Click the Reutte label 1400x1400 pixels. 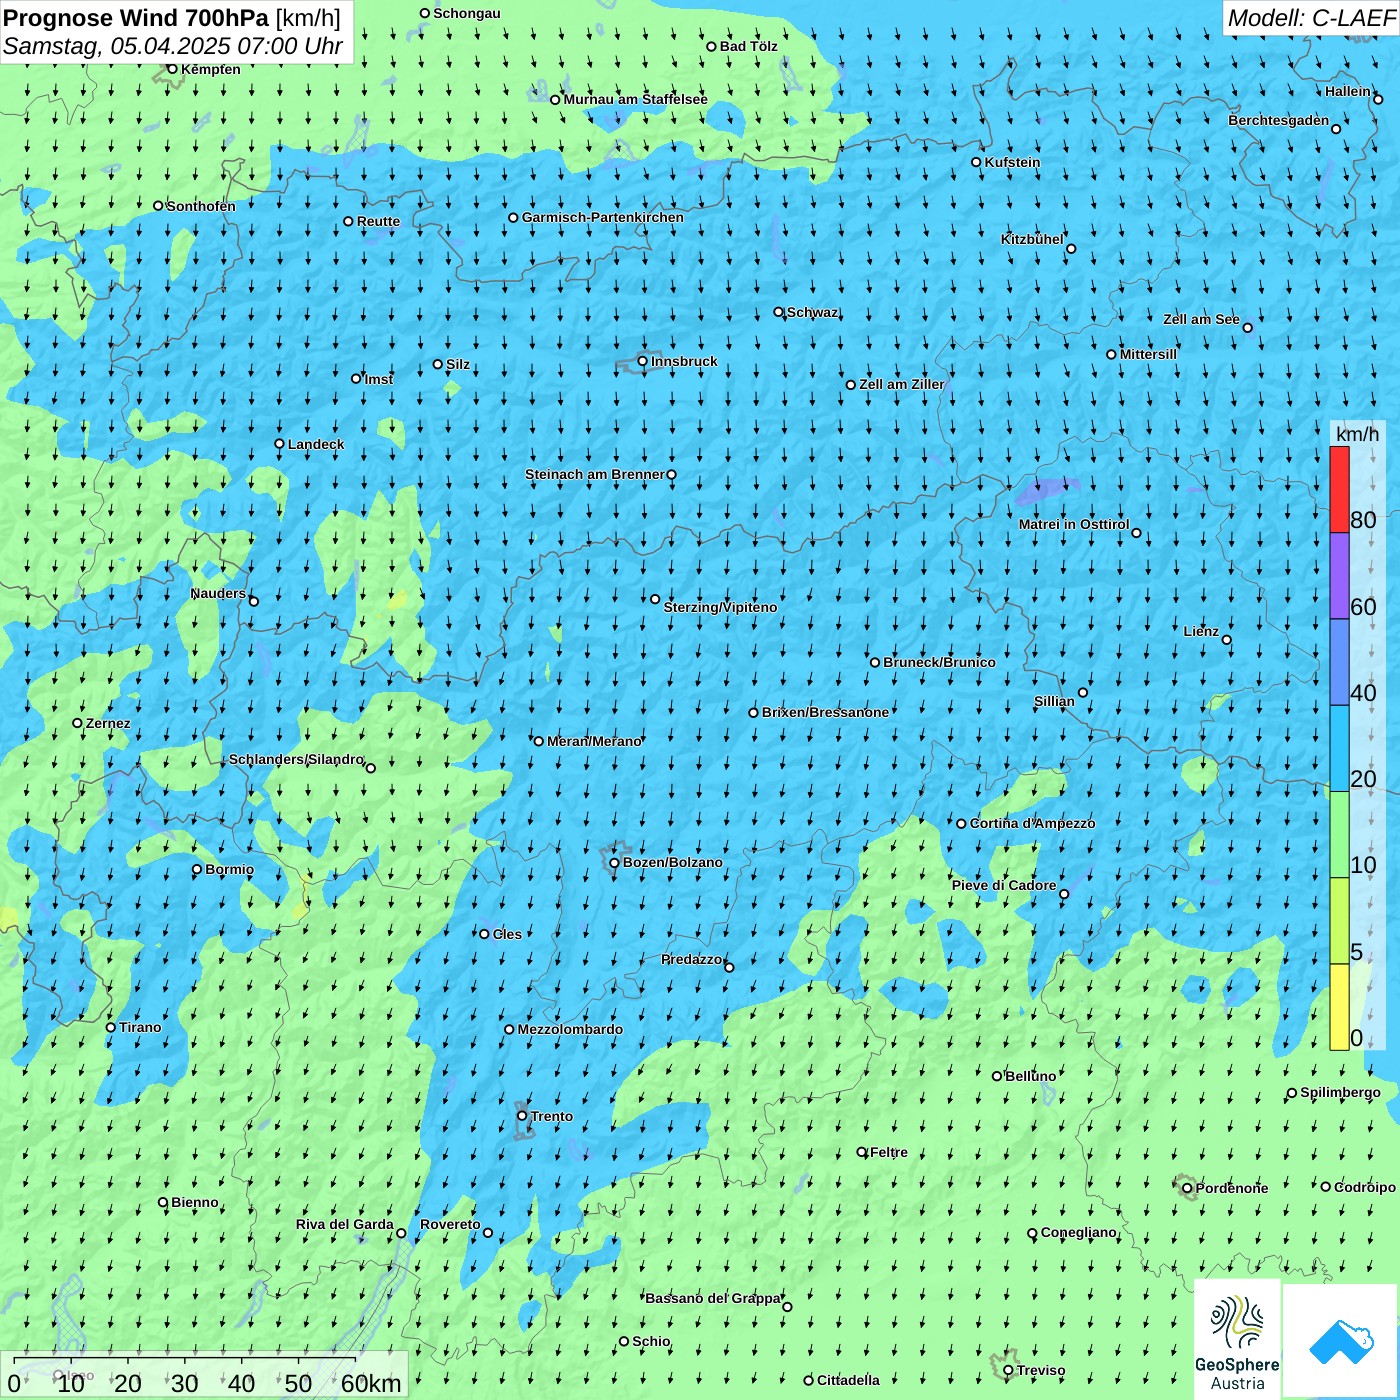click(x=378, y=221)
